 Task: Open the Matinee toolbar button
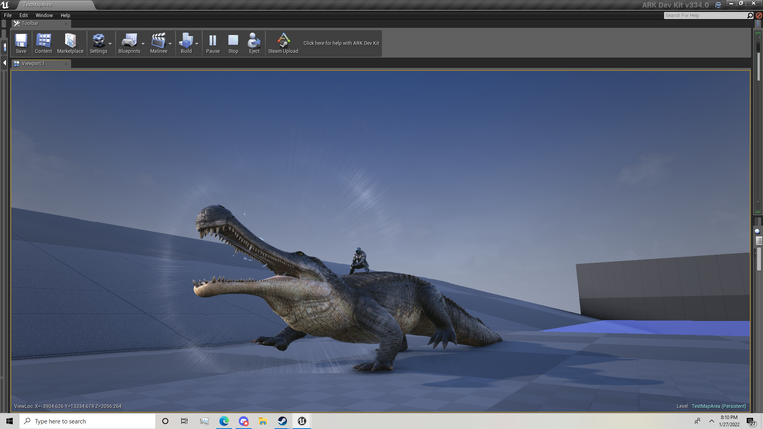coord(158,43)
